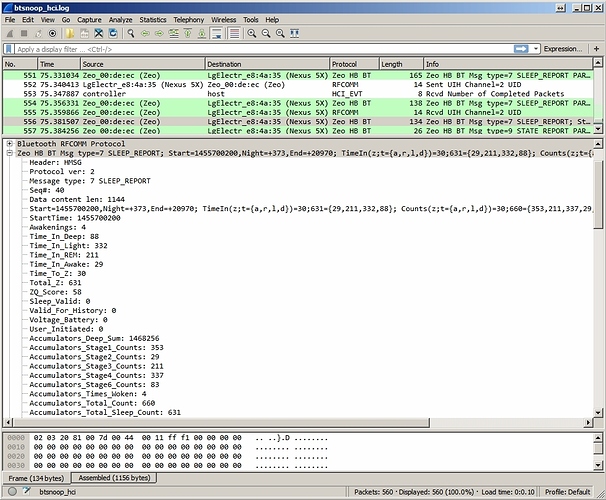Select packet 553 HCI_EVT row
The width and height of the screenshot is (606, 500).
tap(298, 94)
